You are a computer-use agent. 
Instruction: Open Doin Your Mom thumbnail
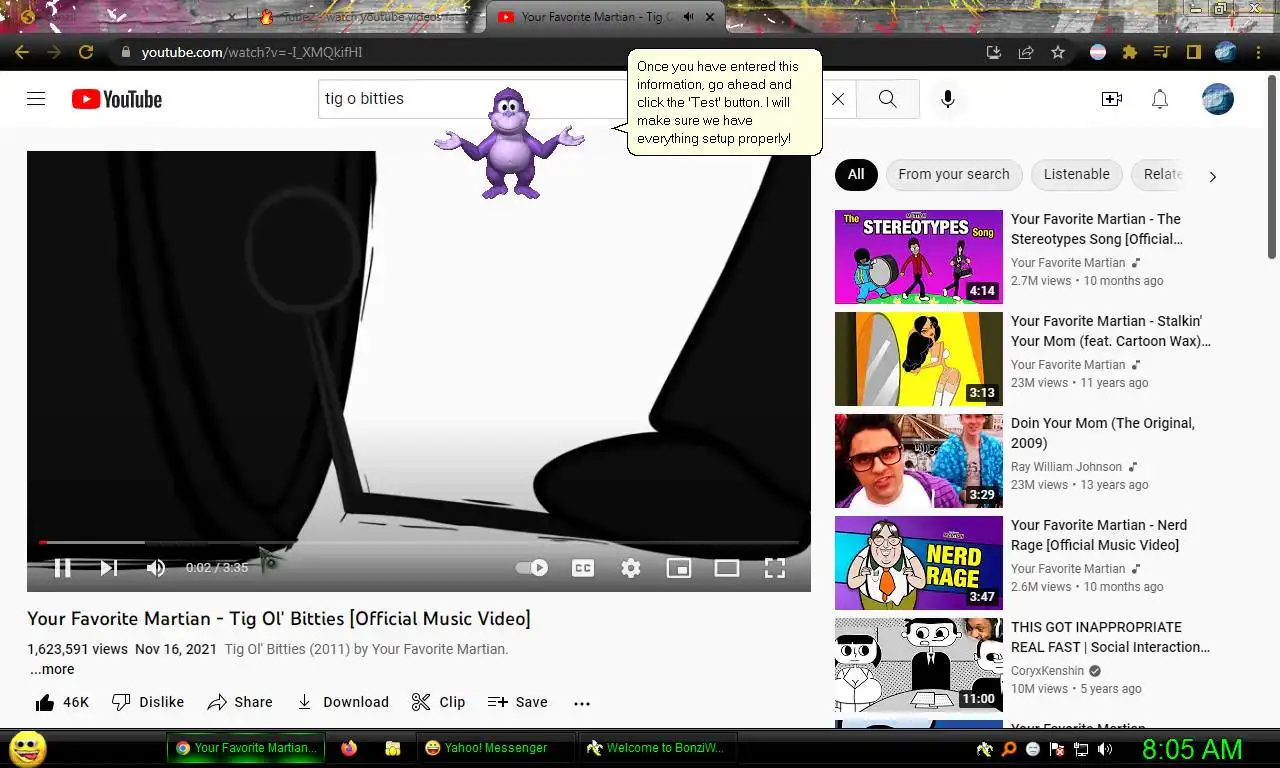919,461
